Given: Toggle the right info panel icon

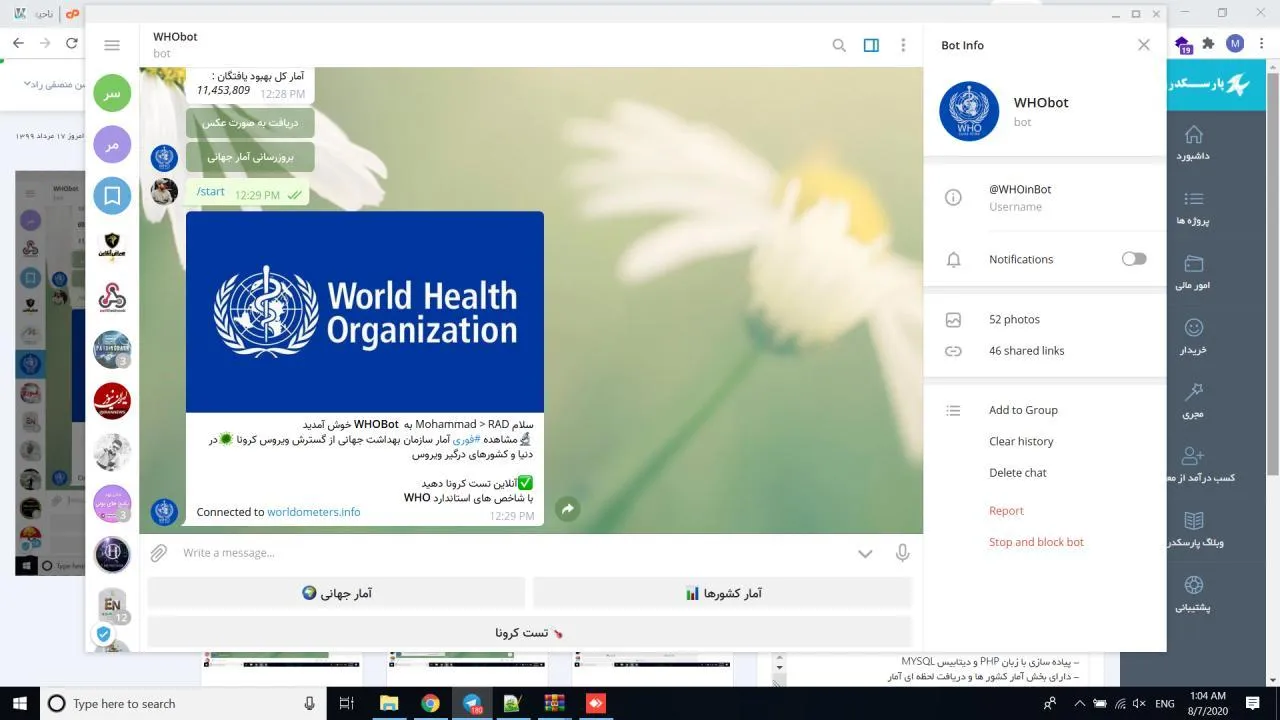Looking at the screenshot, I should pyautogui.click(x=871, y=45).
